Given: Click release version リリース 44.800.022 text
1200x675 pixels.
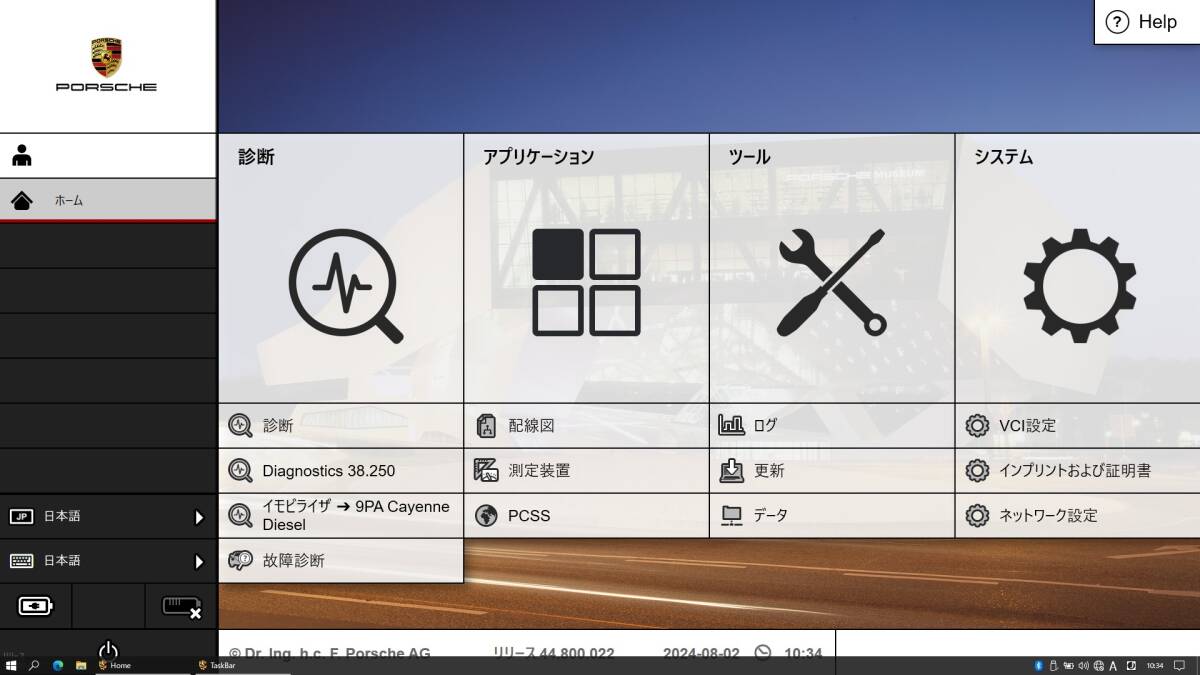Looking at the screenshot, I should pyautogui.click(x=555, y=652).
